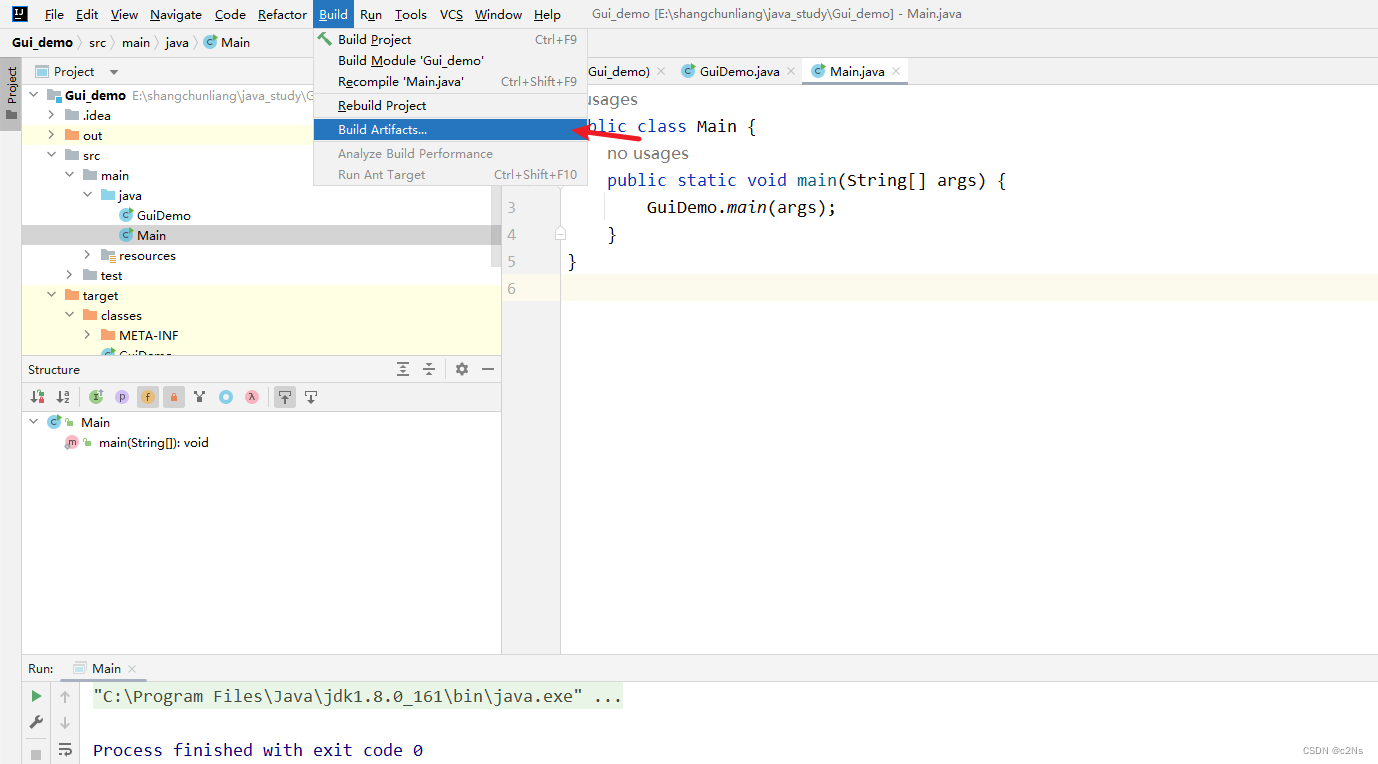
Task: Close the GuiDemo.java editor tab
Action: 790,71
